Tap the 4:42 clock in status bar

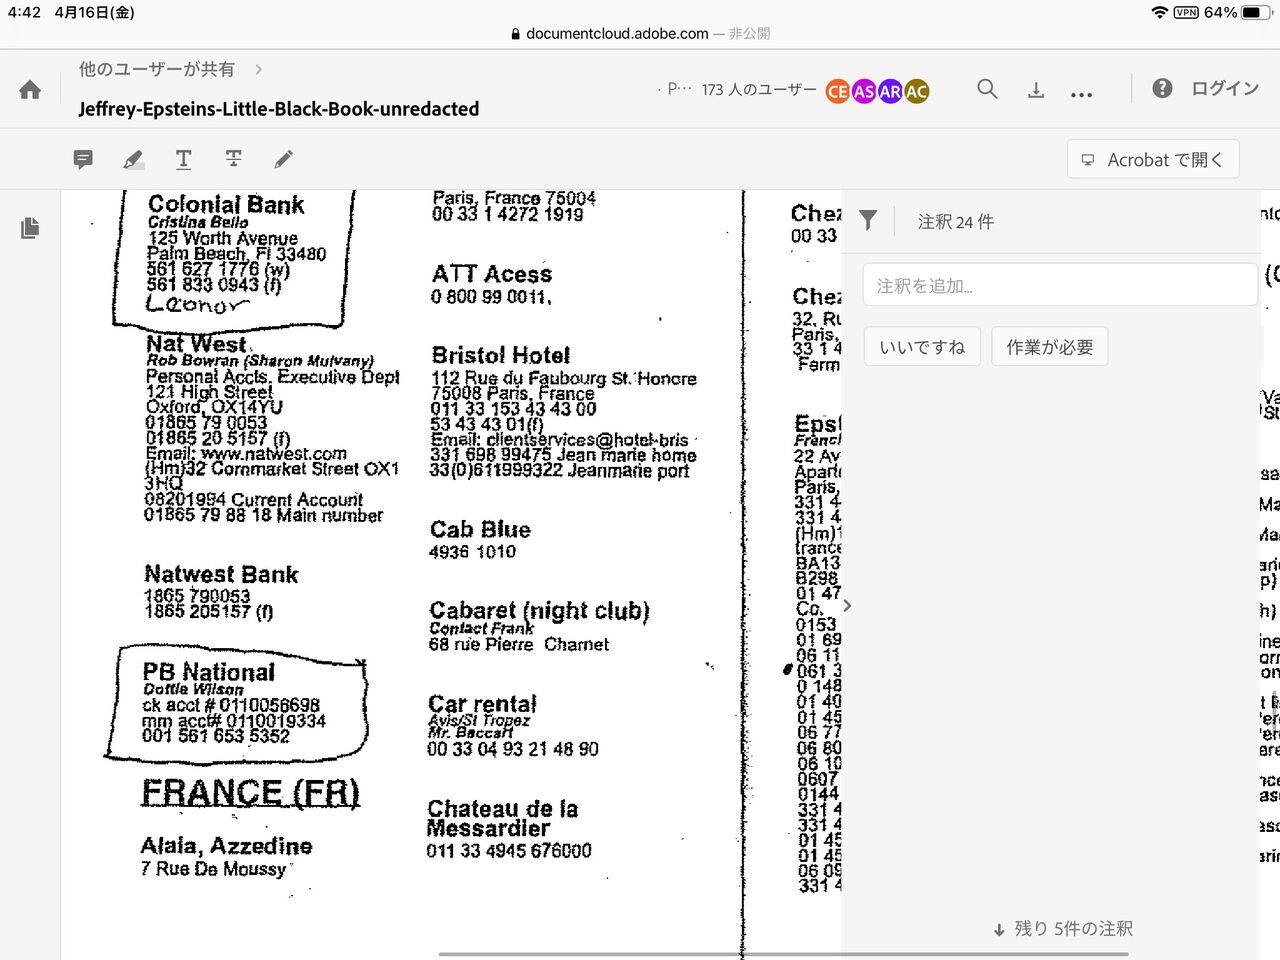click(24, 12)
